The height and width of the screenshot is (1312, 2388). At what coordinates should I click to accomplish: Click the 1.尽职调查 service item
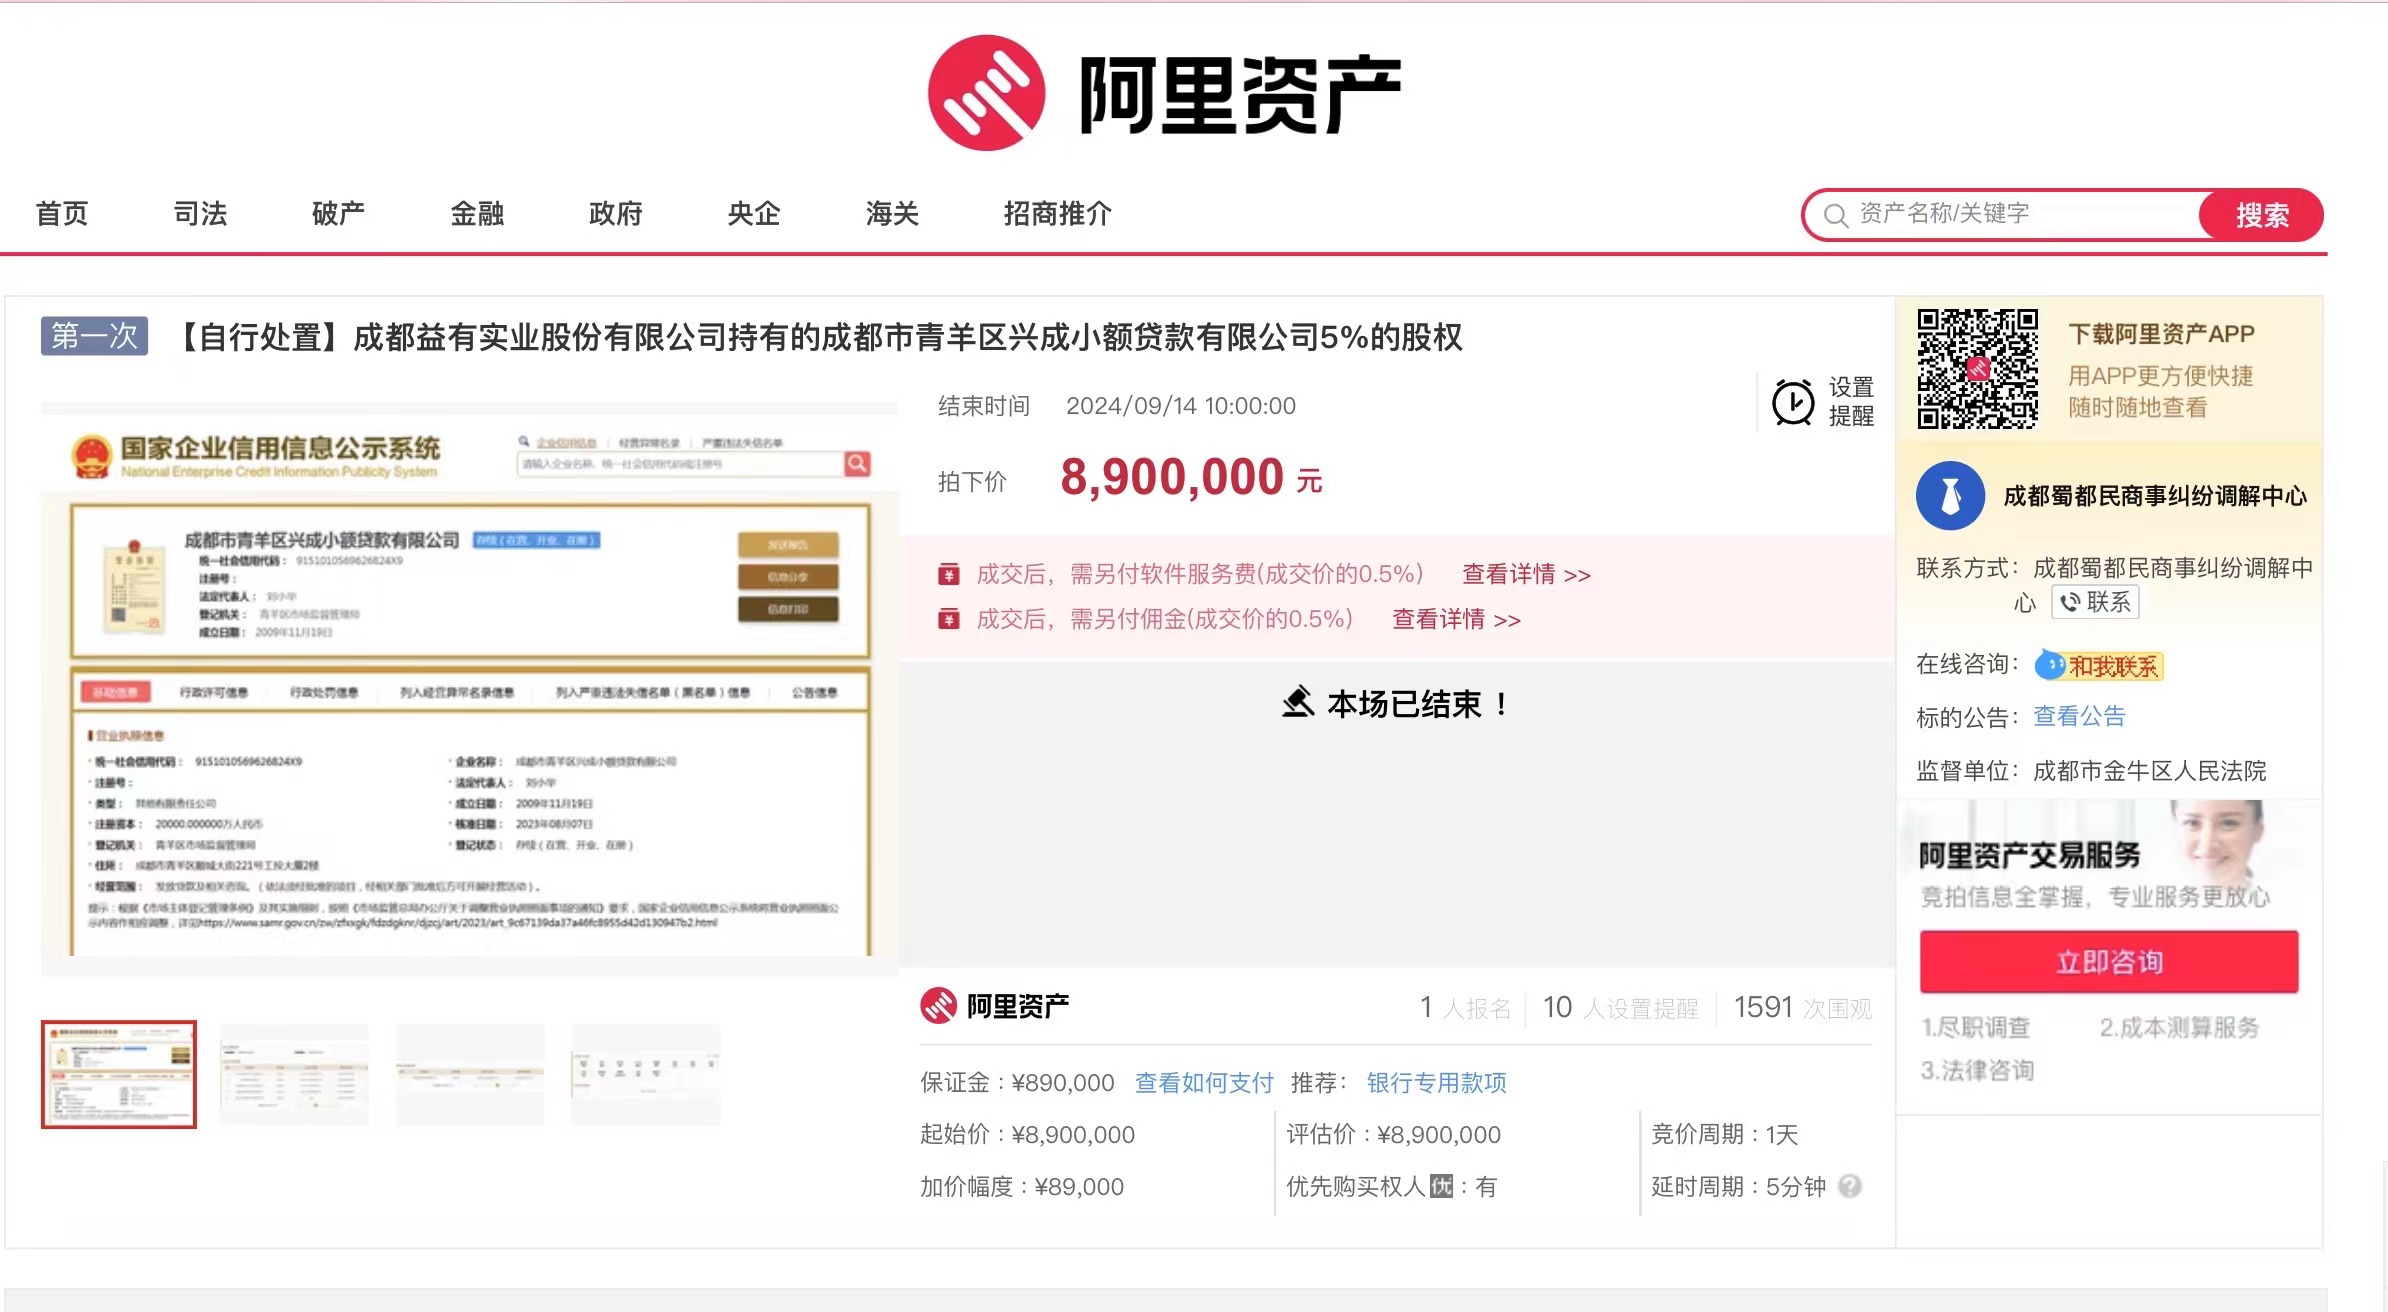1976,1027
